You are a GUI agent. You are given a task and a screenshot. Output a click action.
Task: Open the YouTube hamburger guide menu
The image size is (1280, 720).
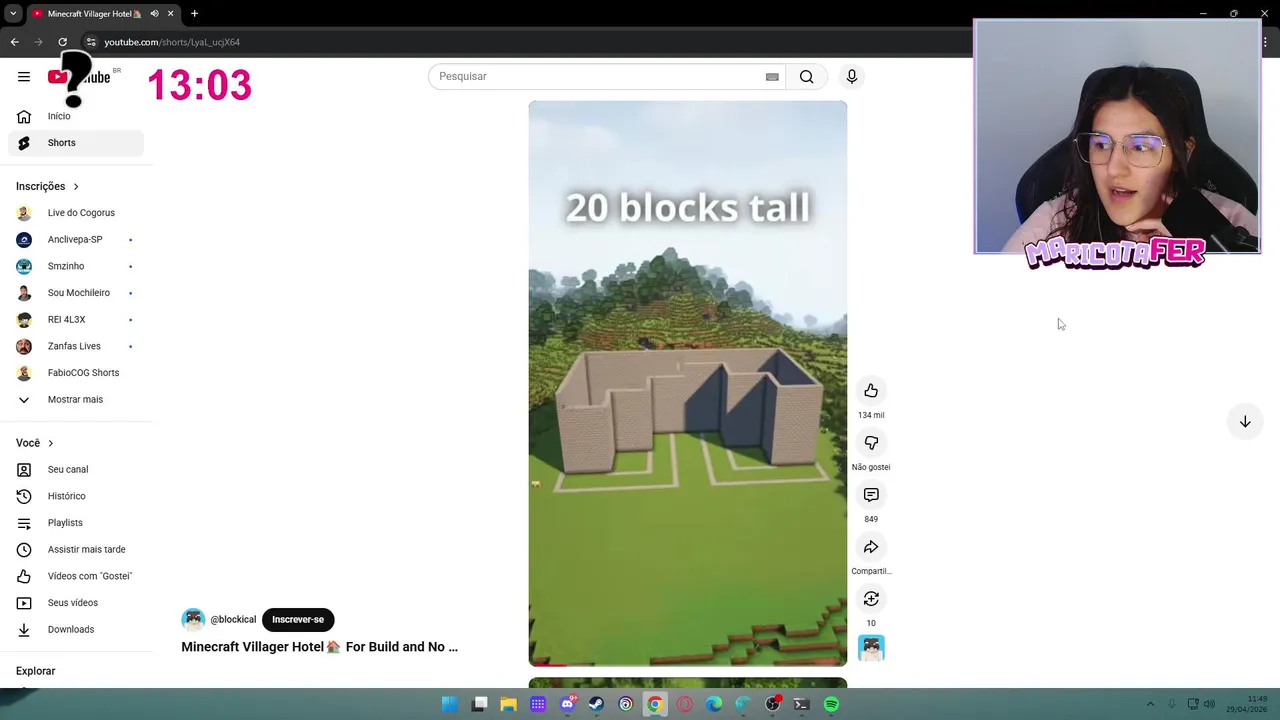pos(24,77)
